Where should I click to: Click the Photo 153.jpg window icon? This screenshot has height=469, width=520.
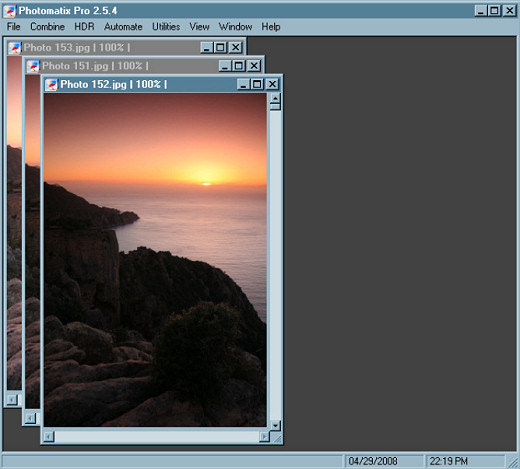(x=15, y=48)
